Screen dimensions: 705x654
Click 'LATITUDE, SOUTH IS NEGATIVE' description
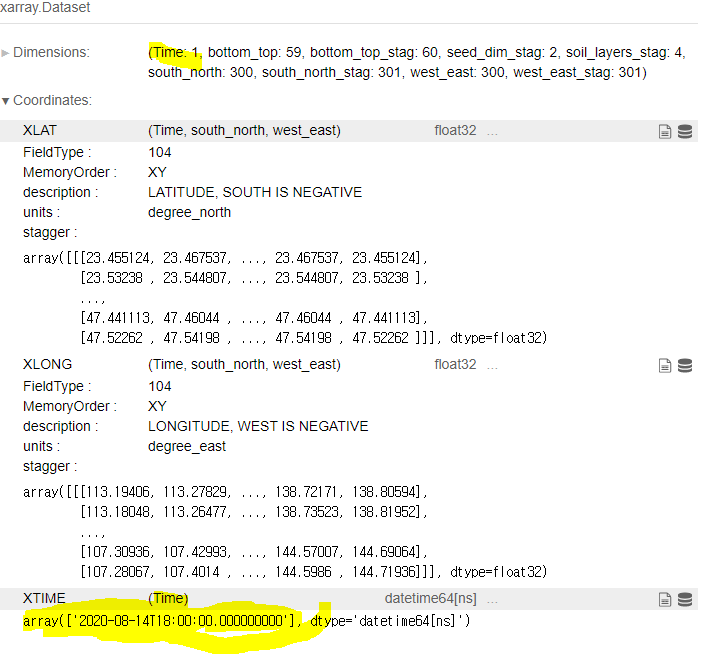254,192
